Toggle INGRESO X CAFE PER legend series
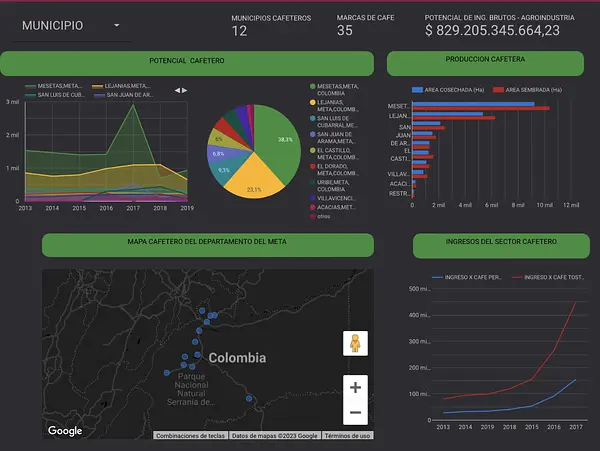 tap(472, 277)
